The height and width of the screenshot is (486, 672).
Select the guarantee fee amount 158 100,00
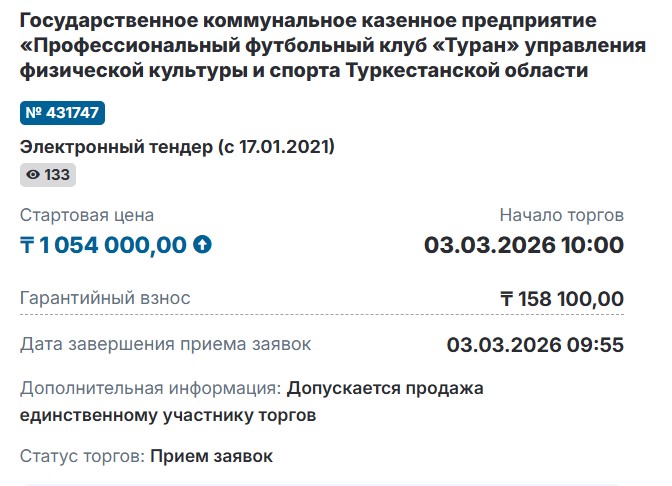pos(570,299)
